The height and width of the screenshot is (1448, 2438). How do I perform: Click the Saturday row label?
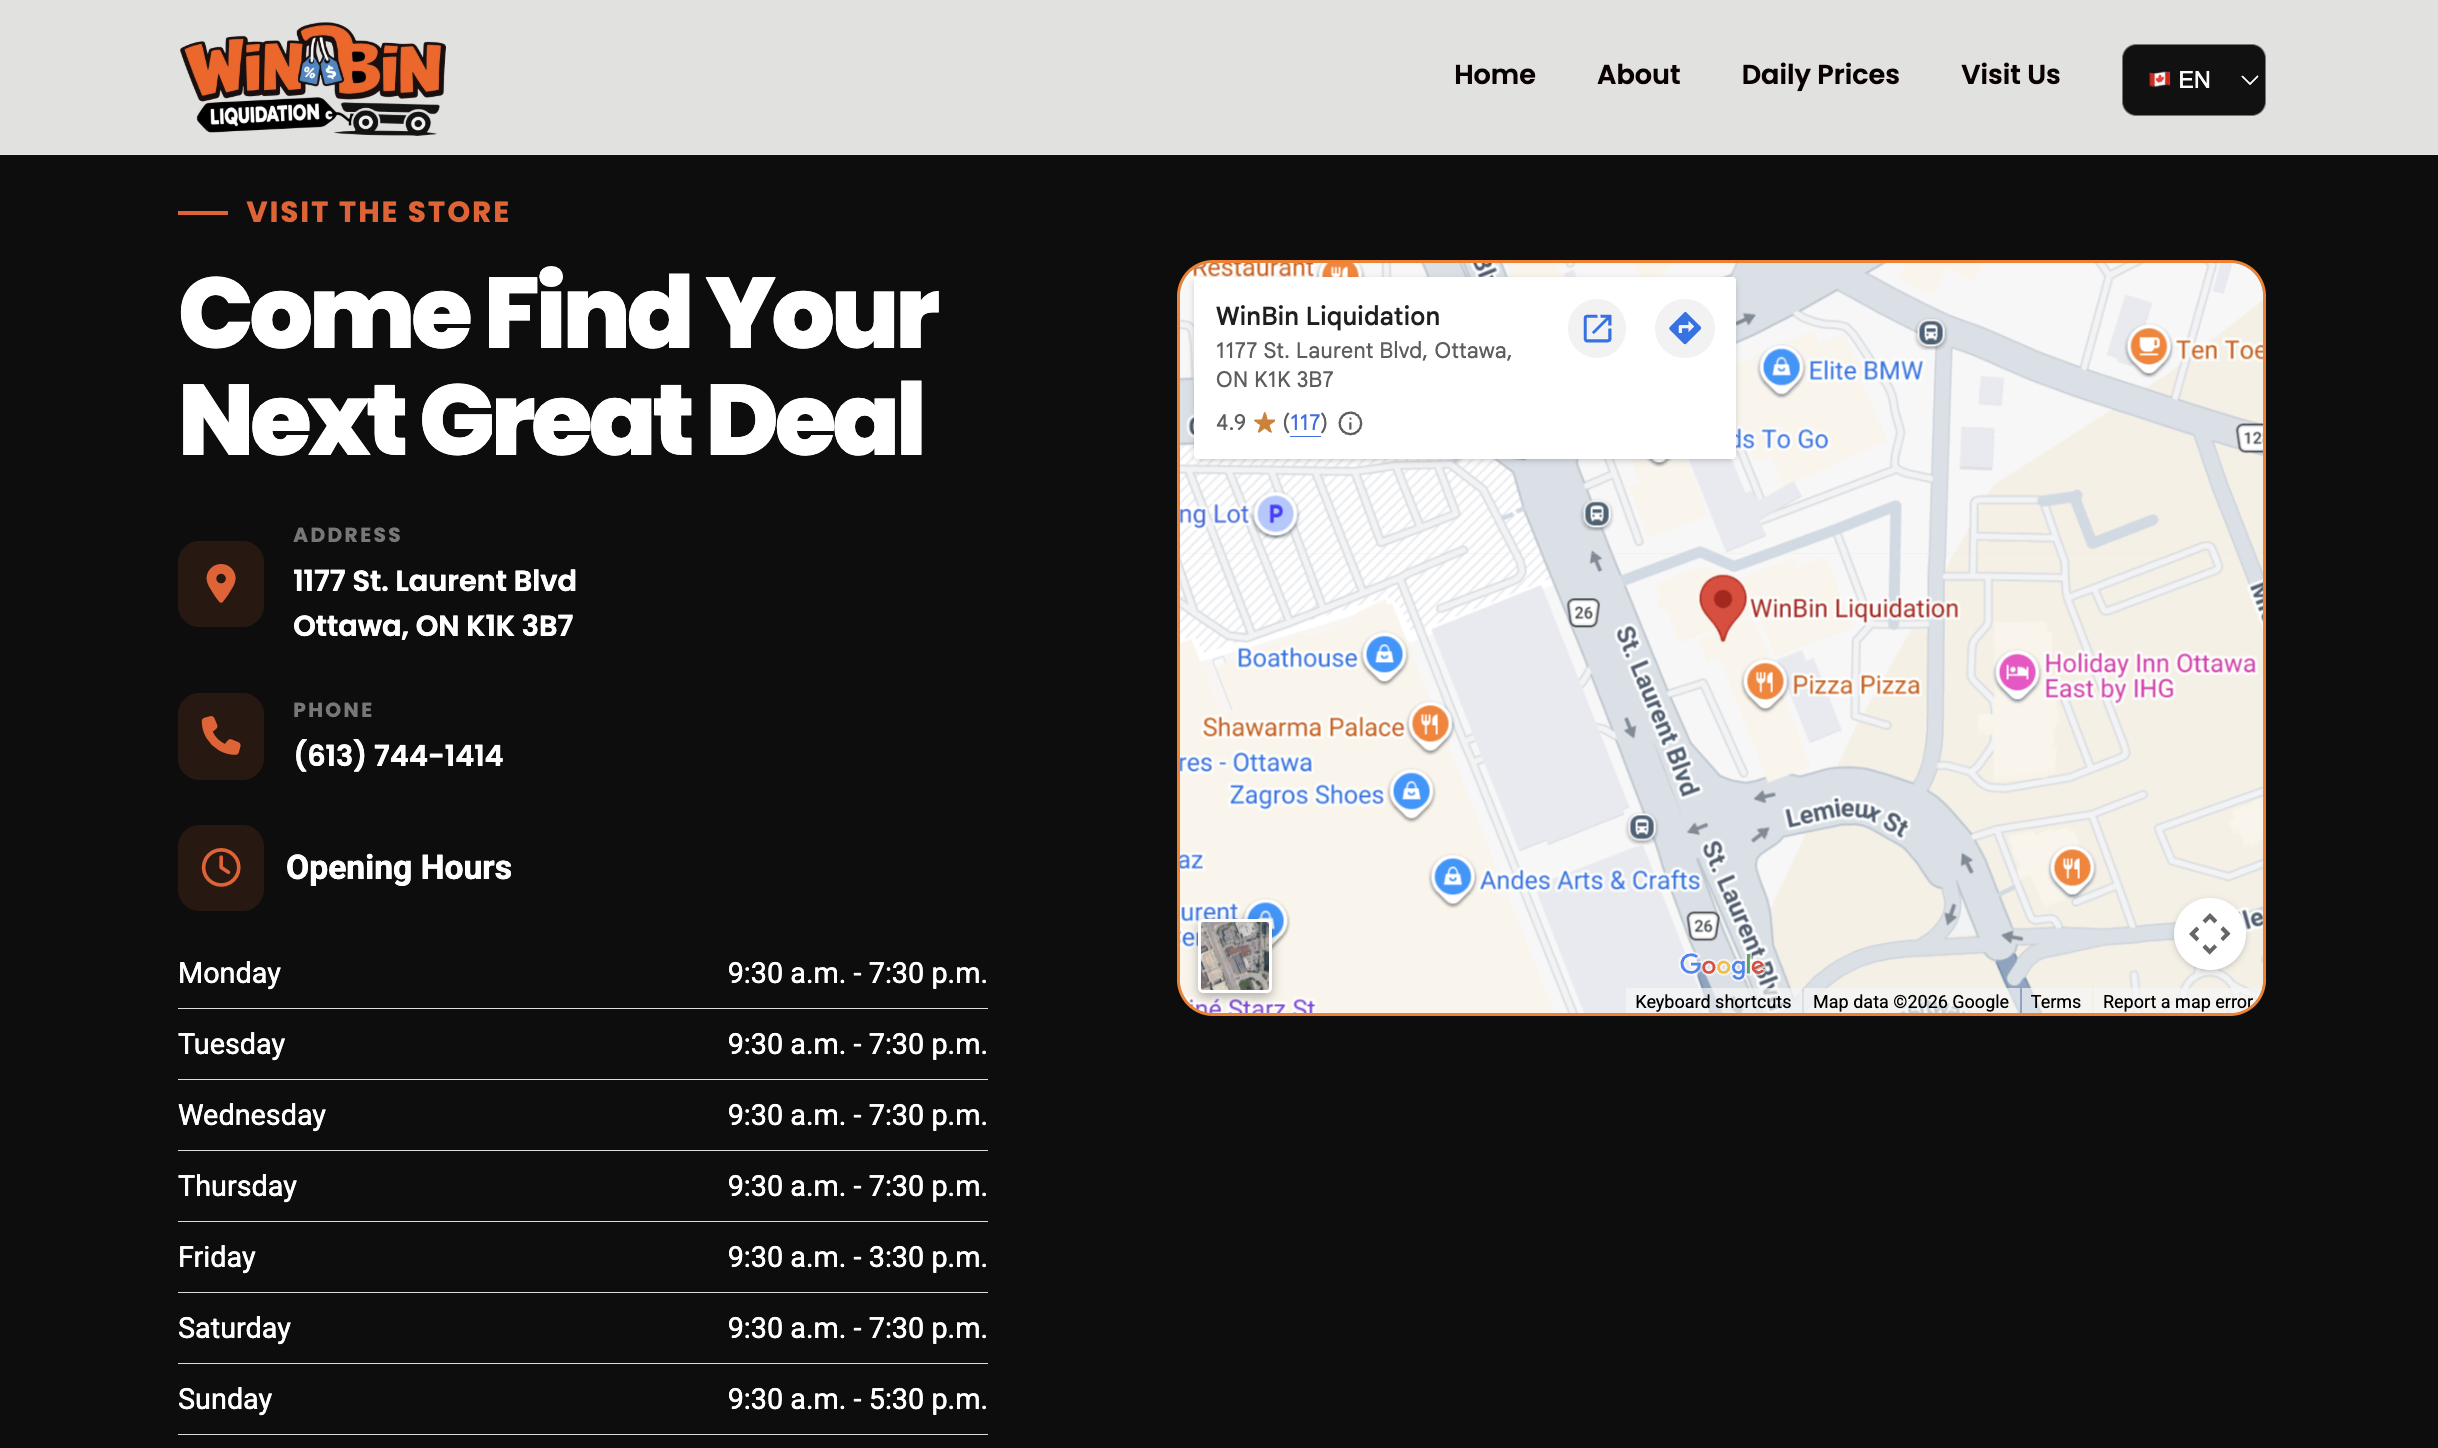point(234,1328)
